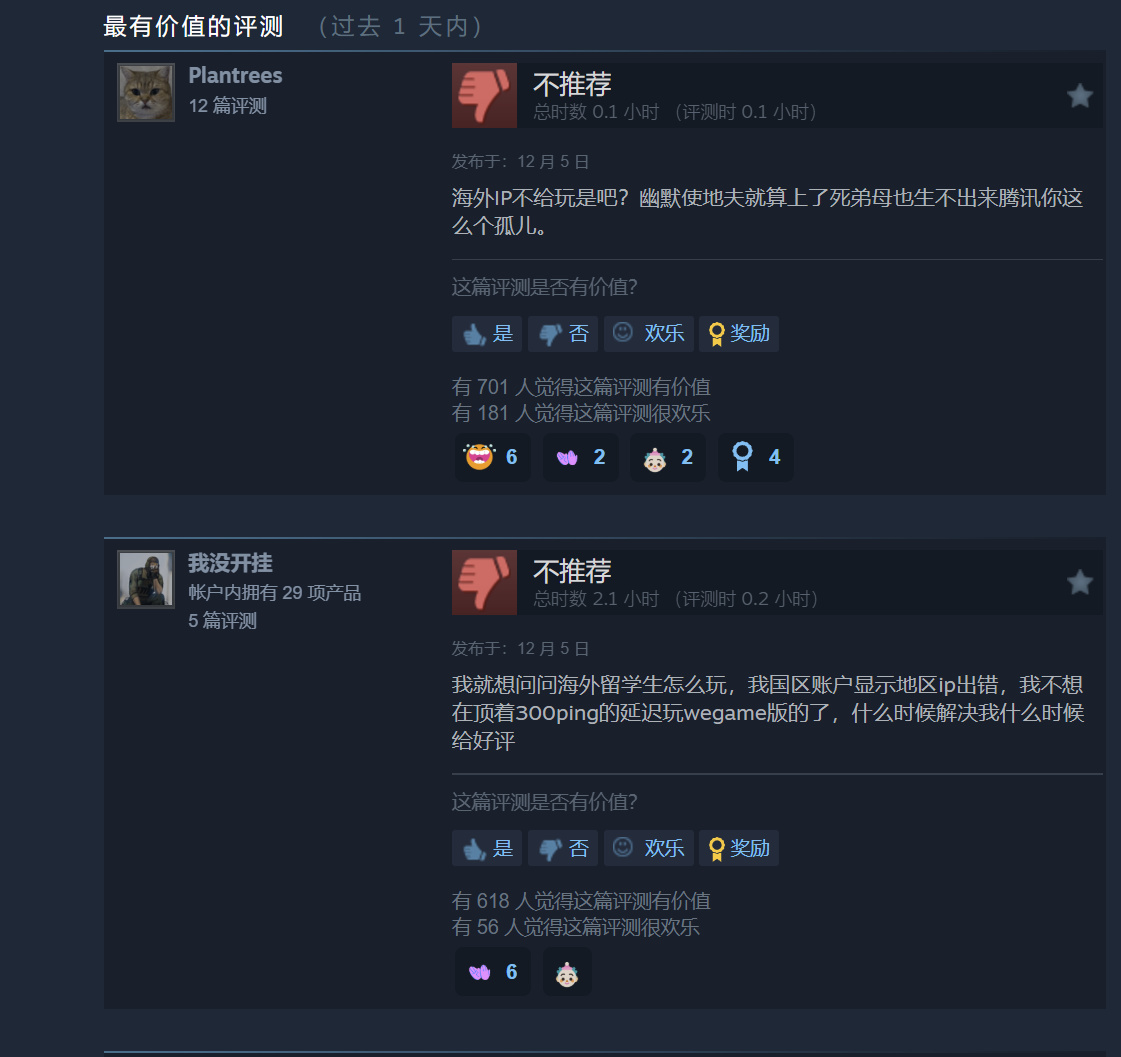Vote 否 on 我没开挂's review

563,848
